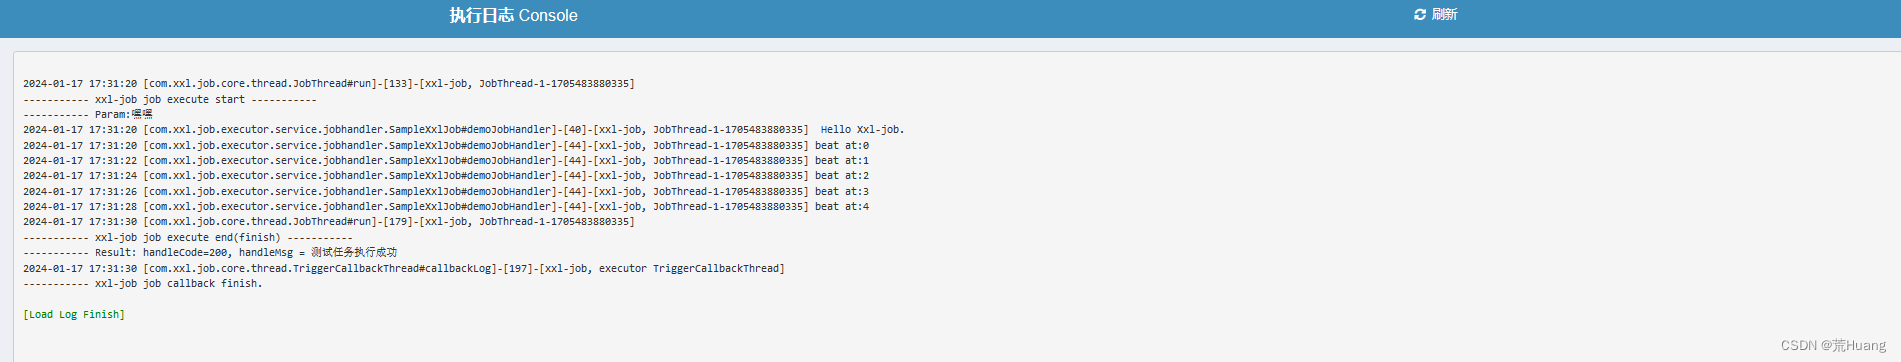
Task: Click the 'Hello Xxl-job.' message
Action: click(x=862, y=129)
